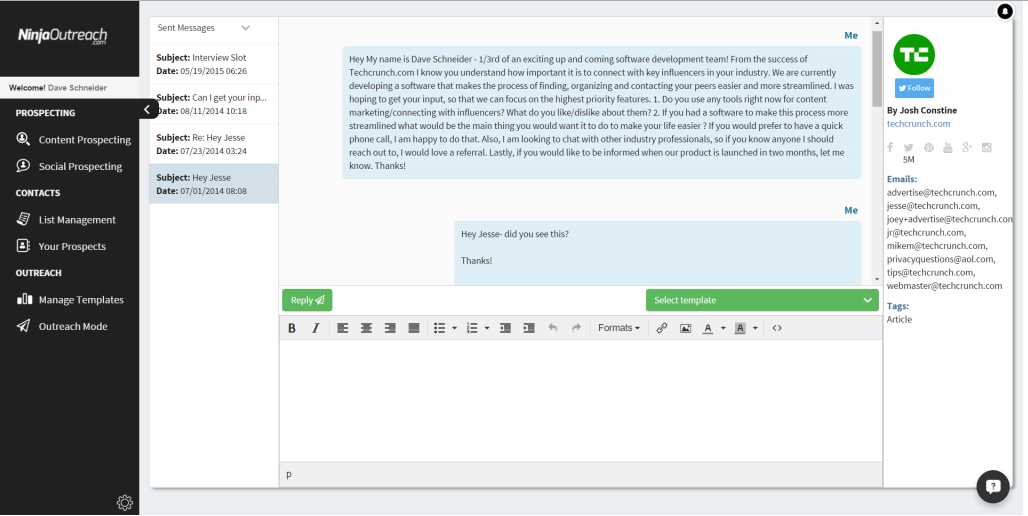Go to Content Prospecting
1028x516 pixels.
click(x=73, y=140)
